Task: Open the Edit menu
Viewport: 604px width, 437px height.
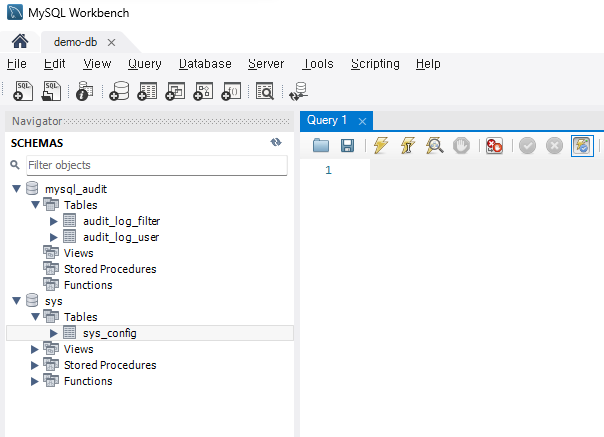Action: [54, 64]
